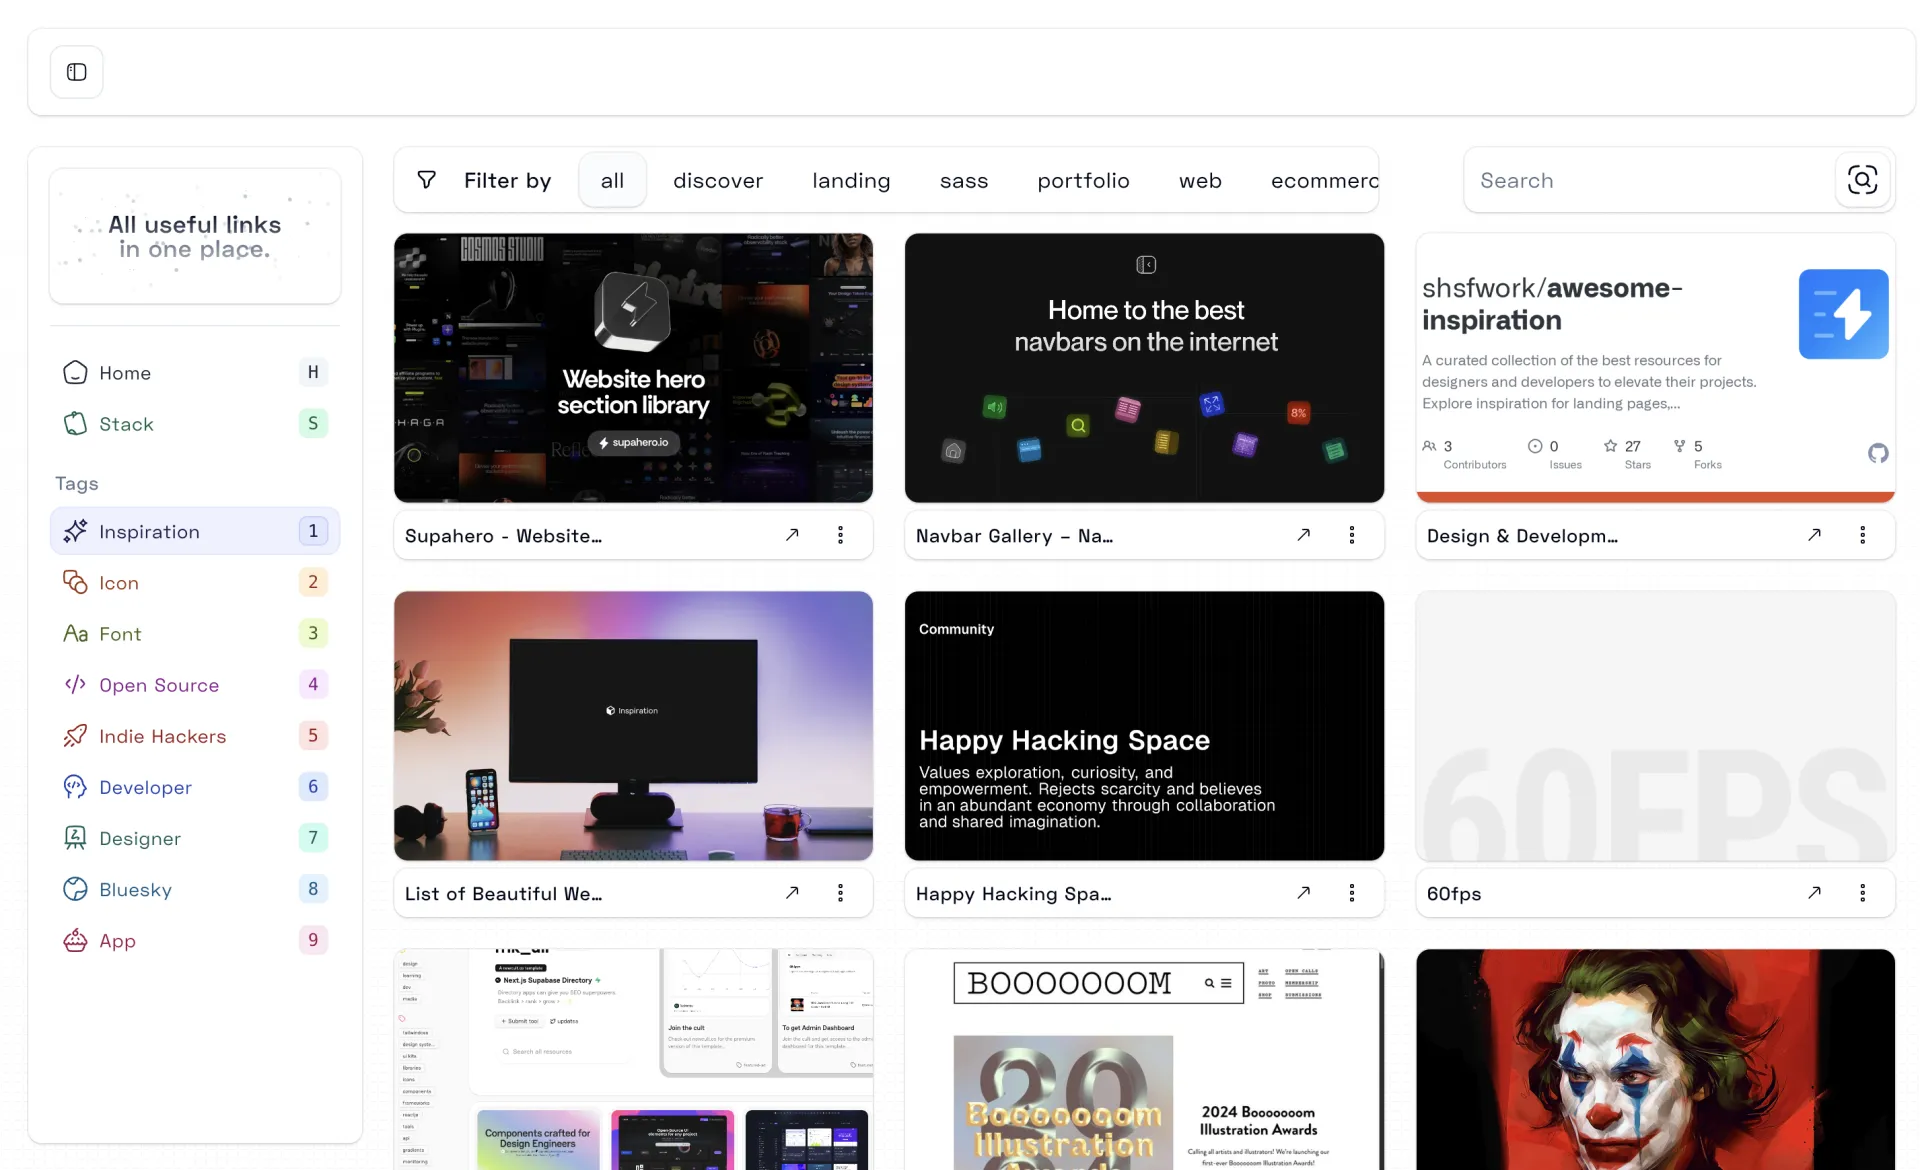Click the filter funnel icon
The image size is (1920, 1170).
[x=426, y=180]
